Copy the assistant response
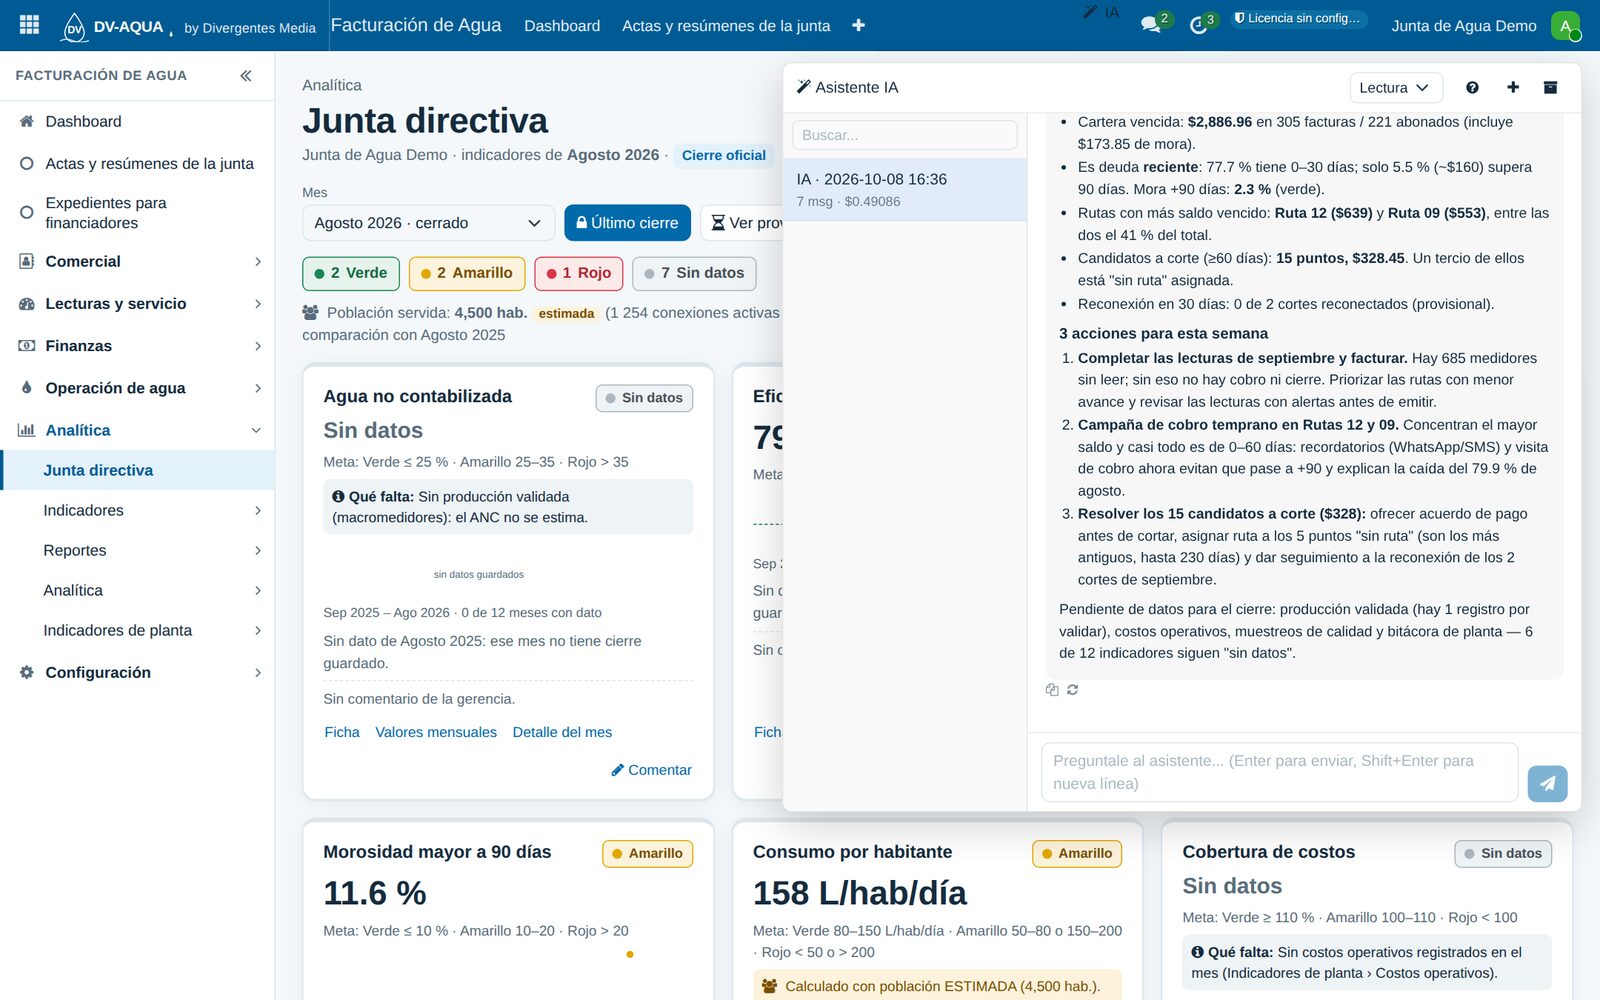 pos(1052,690)
